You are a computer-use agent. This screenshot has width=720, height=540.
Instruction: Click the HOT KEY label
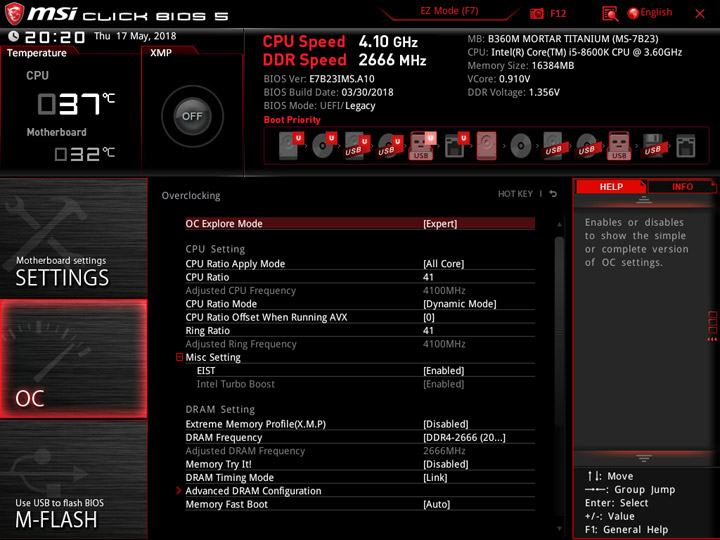[x=515, y=194]
